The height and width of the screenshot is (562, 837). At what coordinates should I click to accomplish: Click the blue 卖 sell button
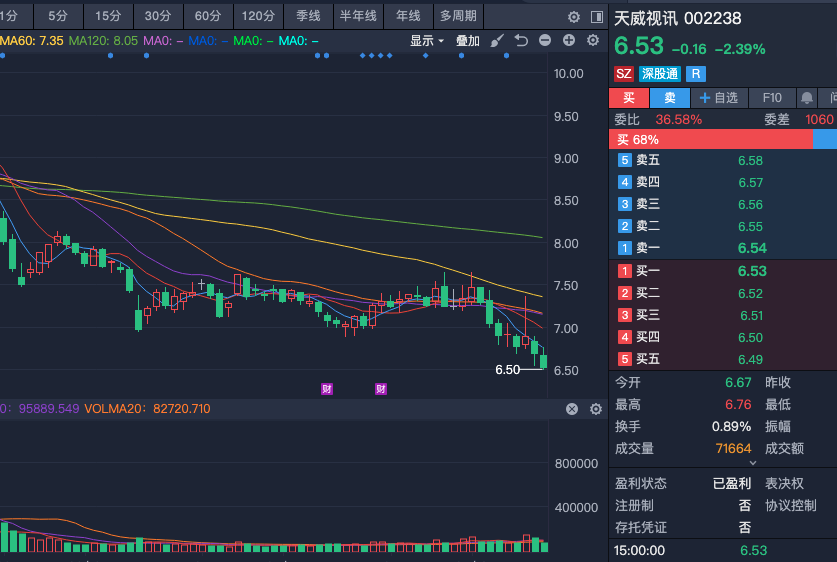tap(669, 98)
